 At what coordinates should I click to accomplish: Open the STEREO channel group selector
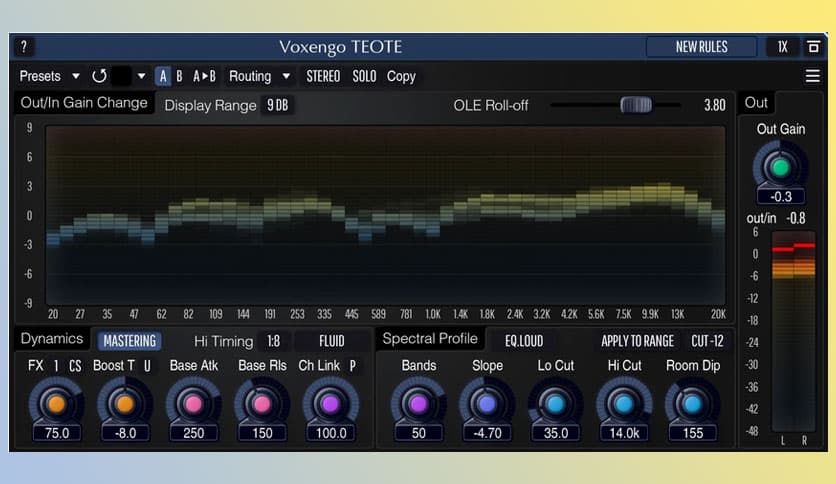pos(323,76)
